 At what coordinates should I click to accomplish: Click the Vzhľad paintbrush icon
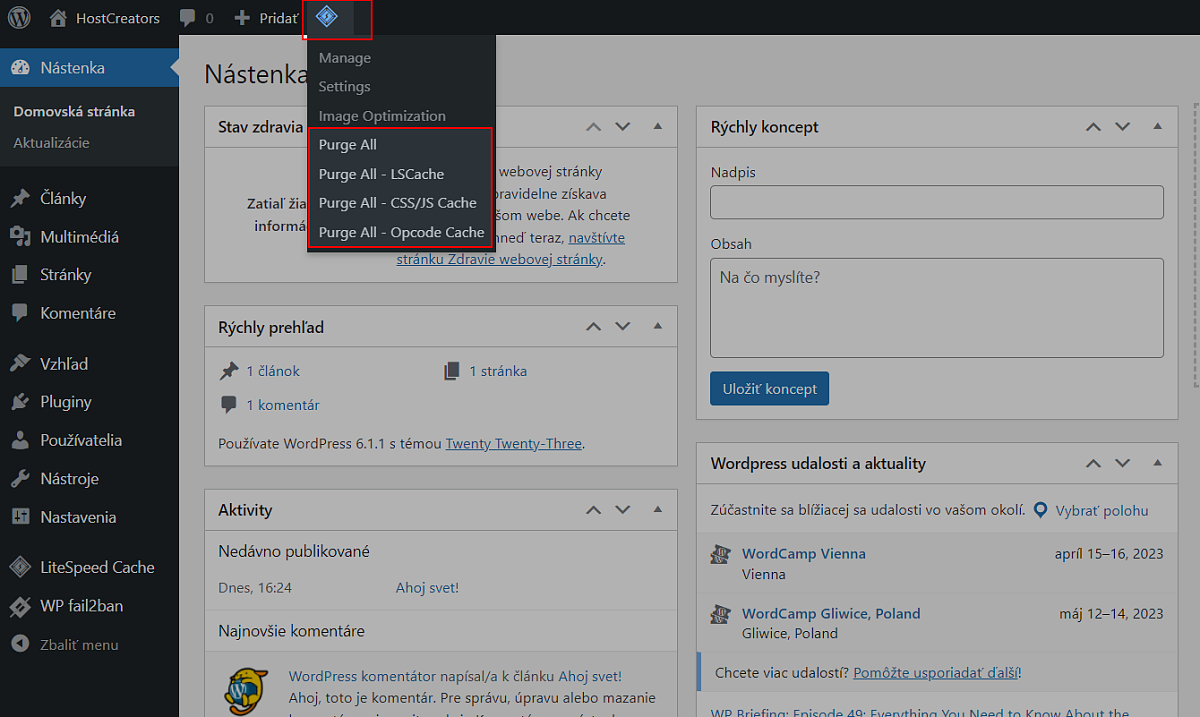pos(20,364)
